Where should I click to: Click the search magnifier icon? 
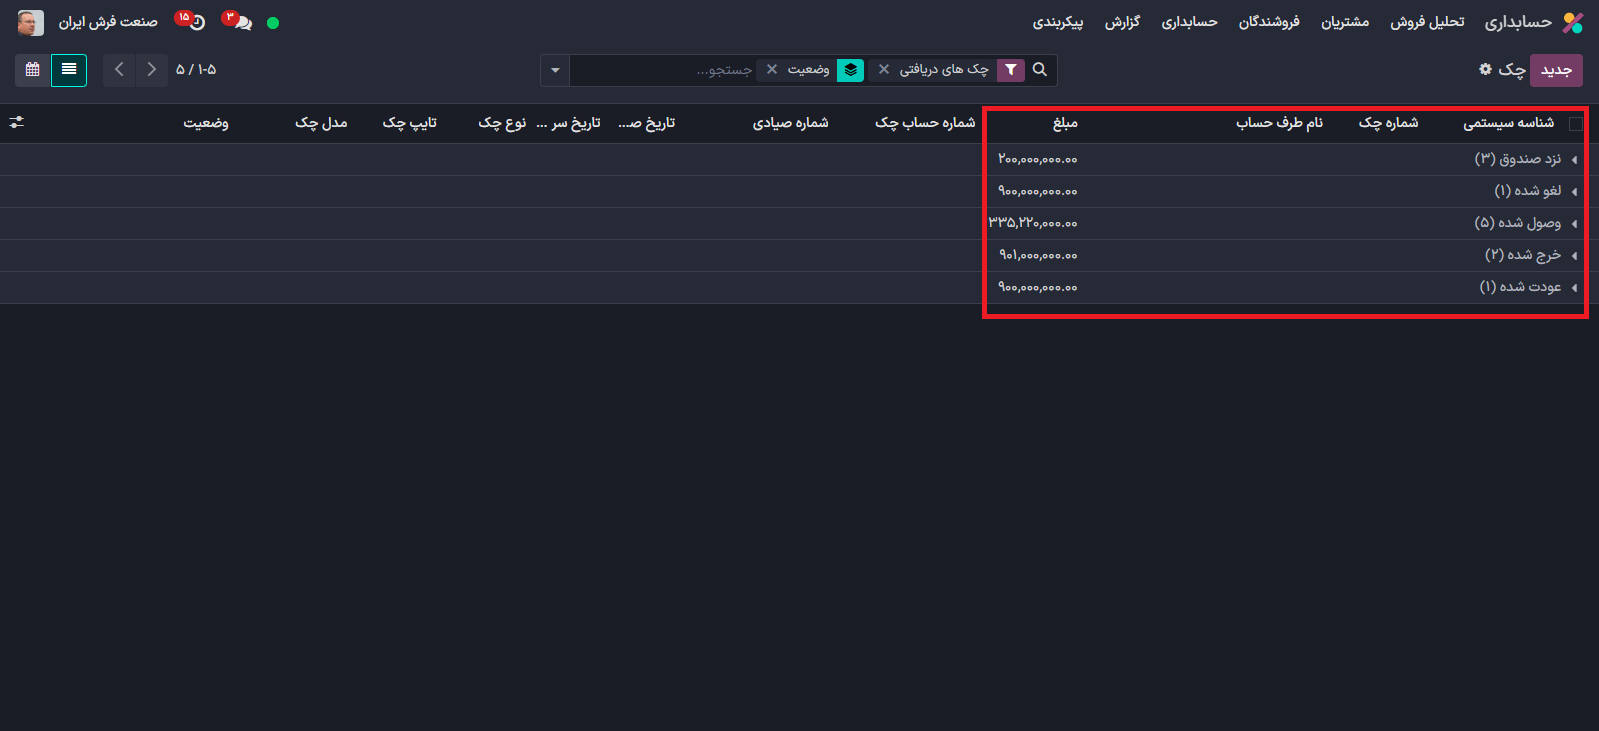(x=1040, y=70)
